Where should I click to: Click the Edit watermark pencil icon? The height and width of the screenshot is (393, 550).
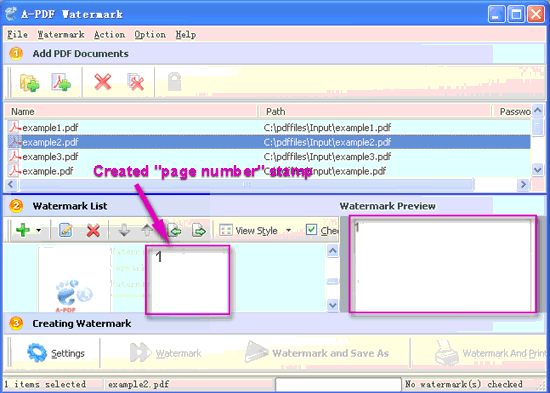66,230
